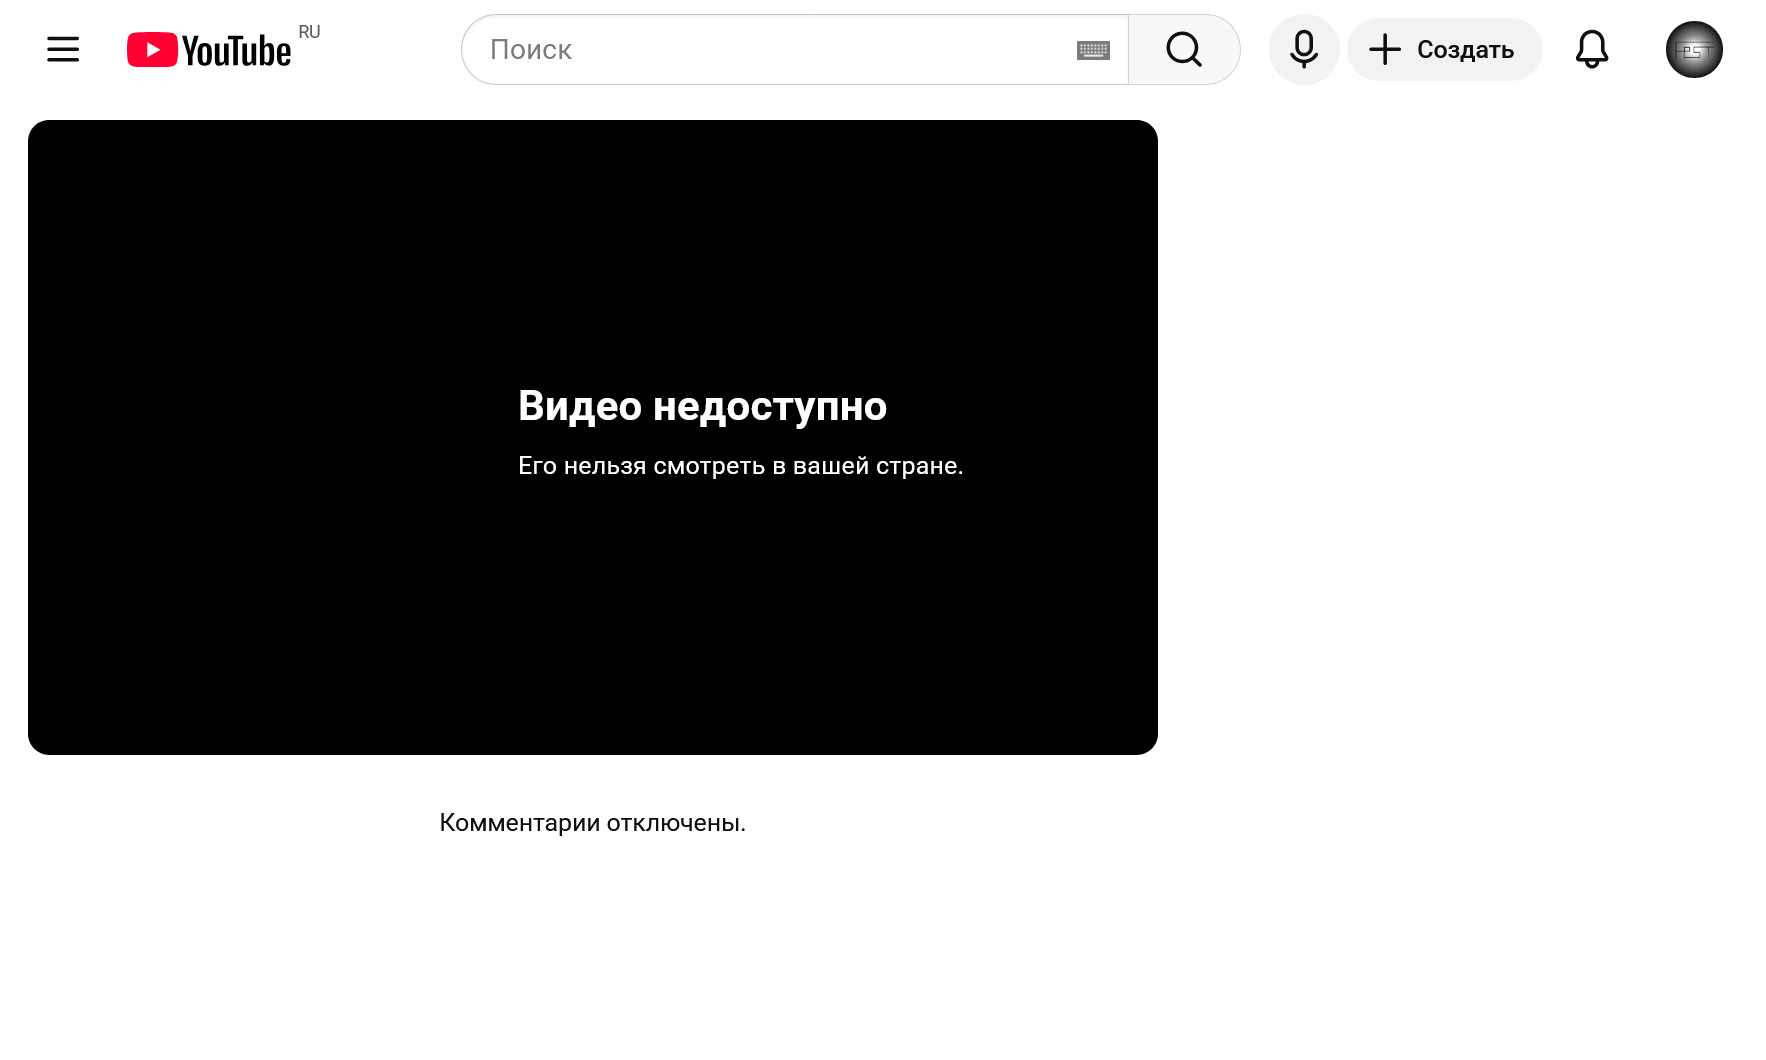Open the Создать create button
1766x1060 pixels.
(x=1444, y=49)
